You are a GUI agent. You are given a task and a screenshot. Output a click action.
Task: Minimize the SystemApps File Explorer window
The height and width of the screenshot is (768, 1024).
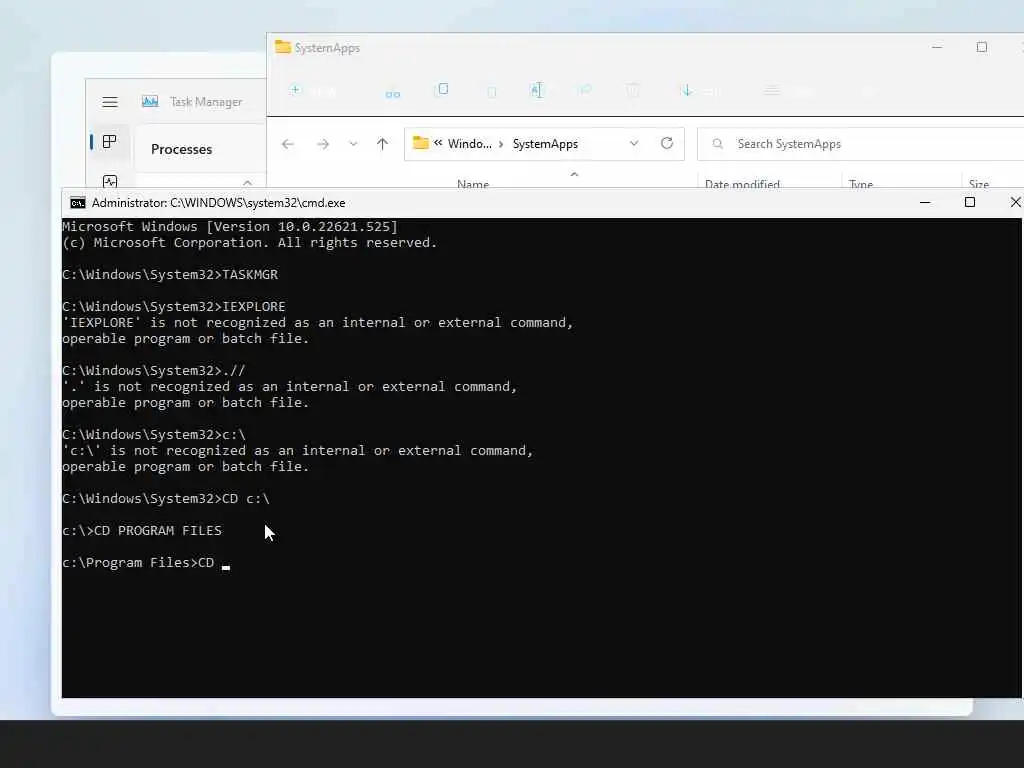pos(937,47)
